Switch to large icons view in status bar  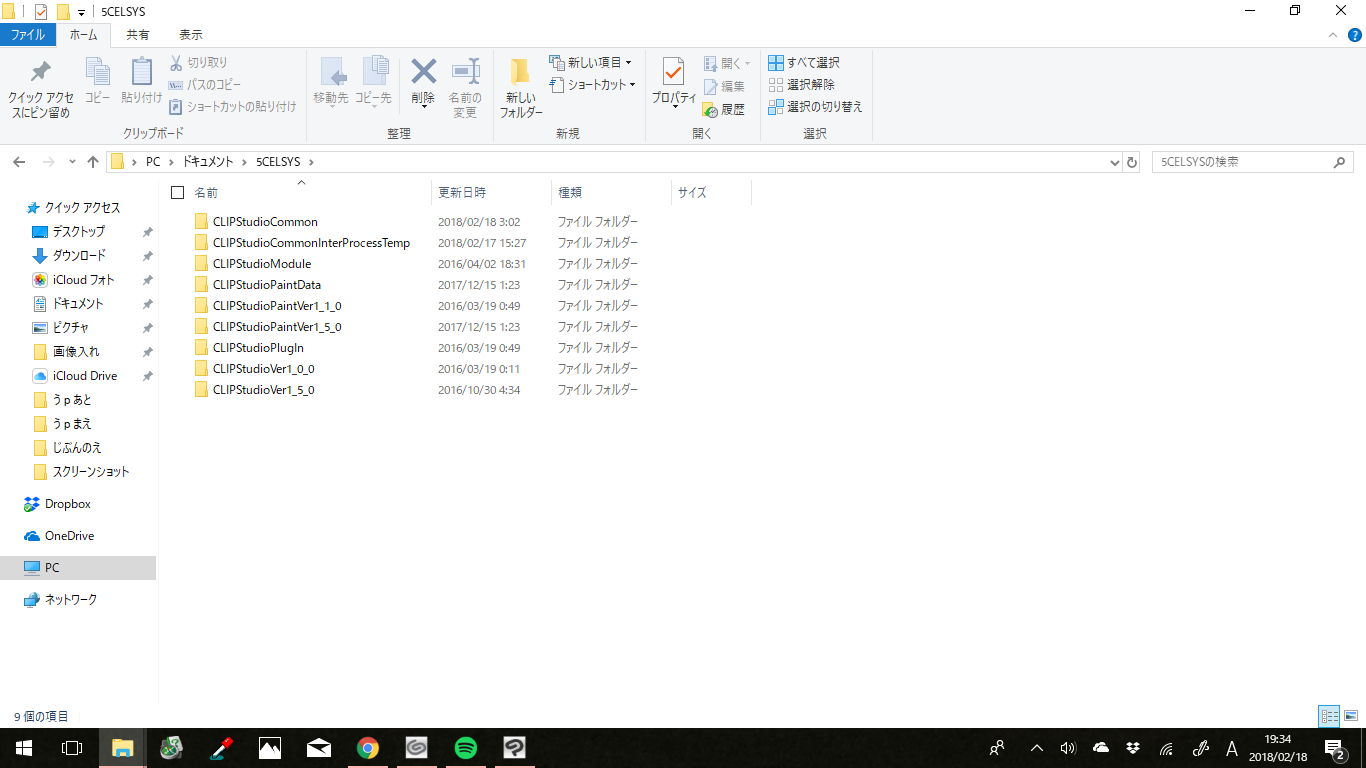pos(1351,716)
